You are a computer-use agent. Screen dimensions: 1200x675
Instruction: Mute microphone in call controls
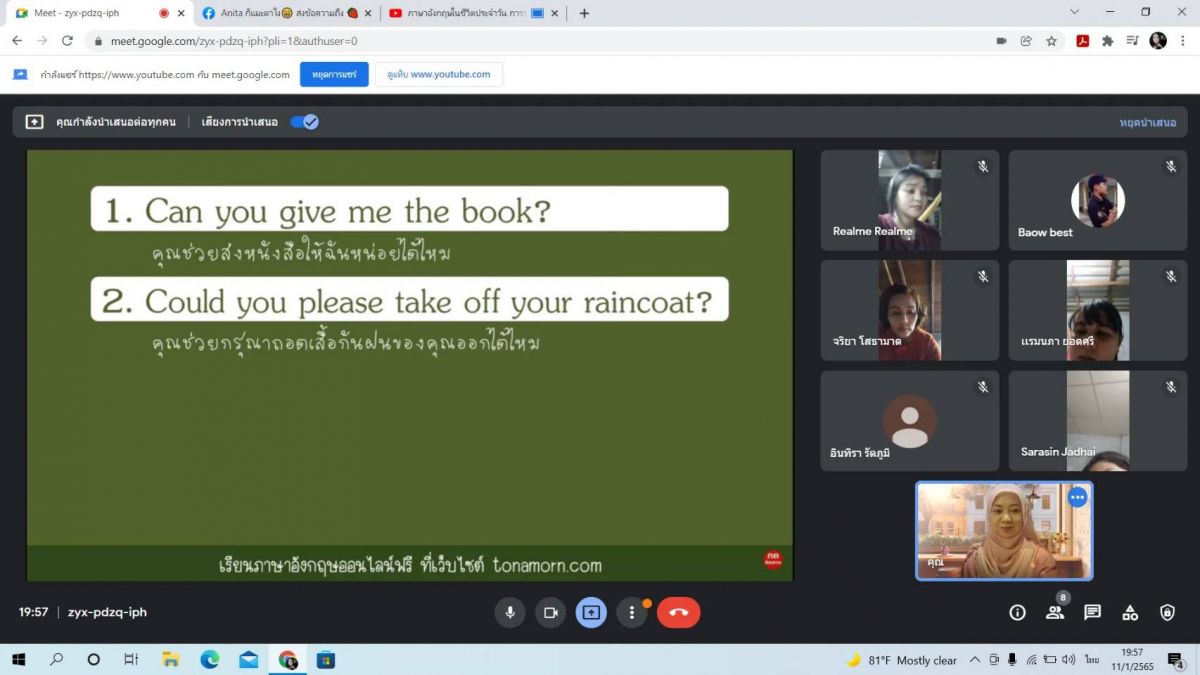tap(510, 612)
